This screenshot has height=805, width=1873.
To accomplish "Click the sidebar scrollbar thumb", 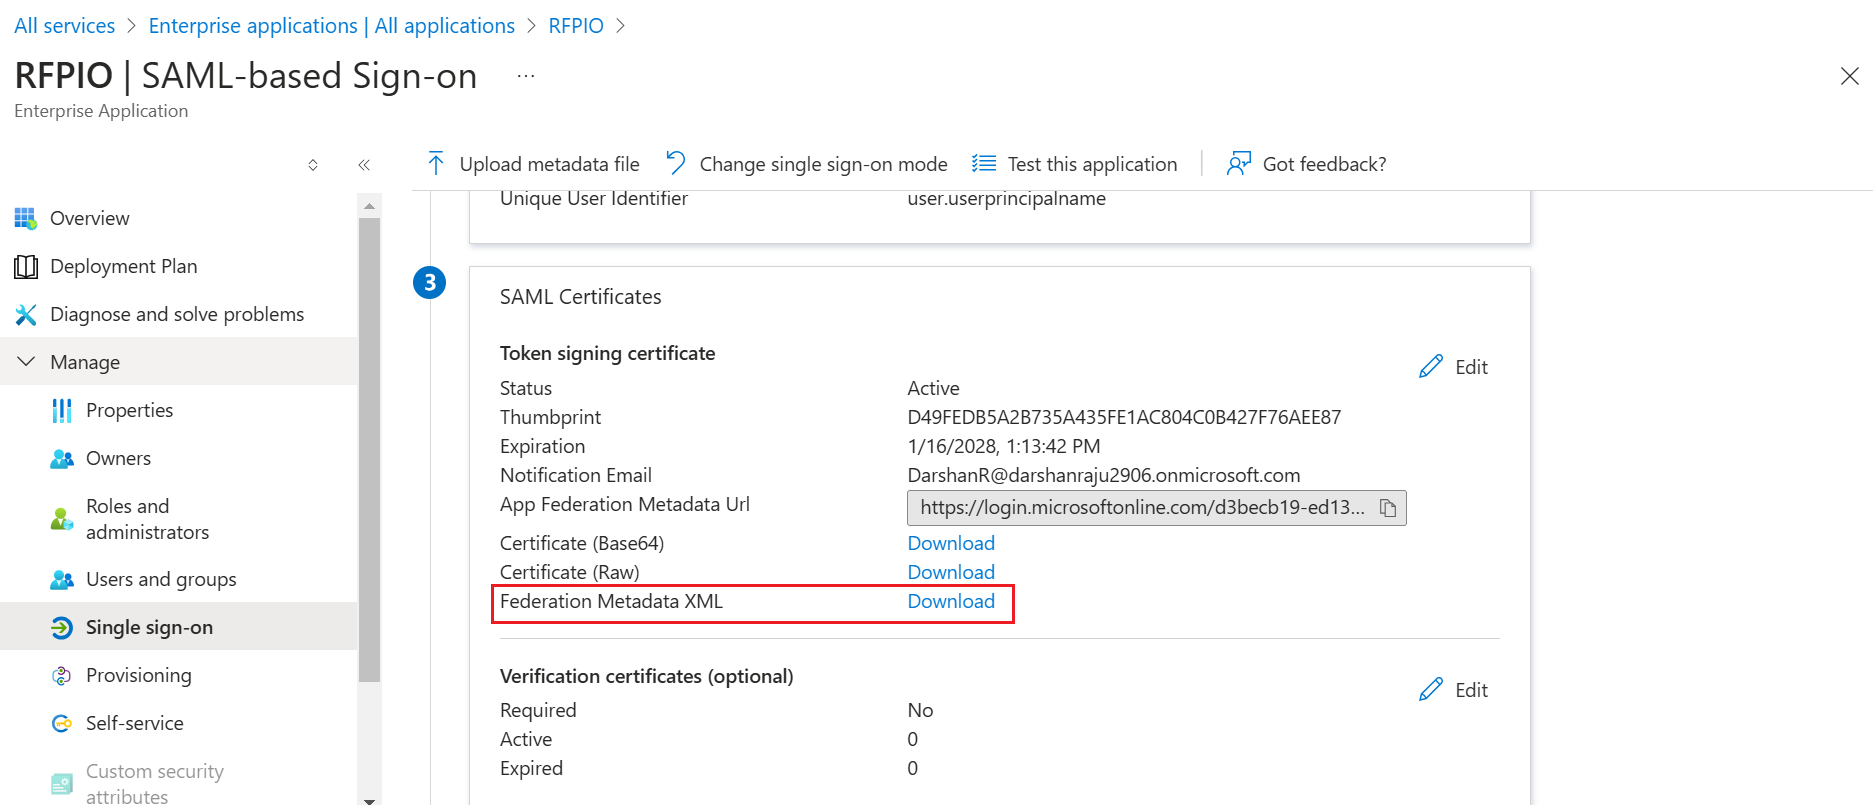I will coord(369,449).
